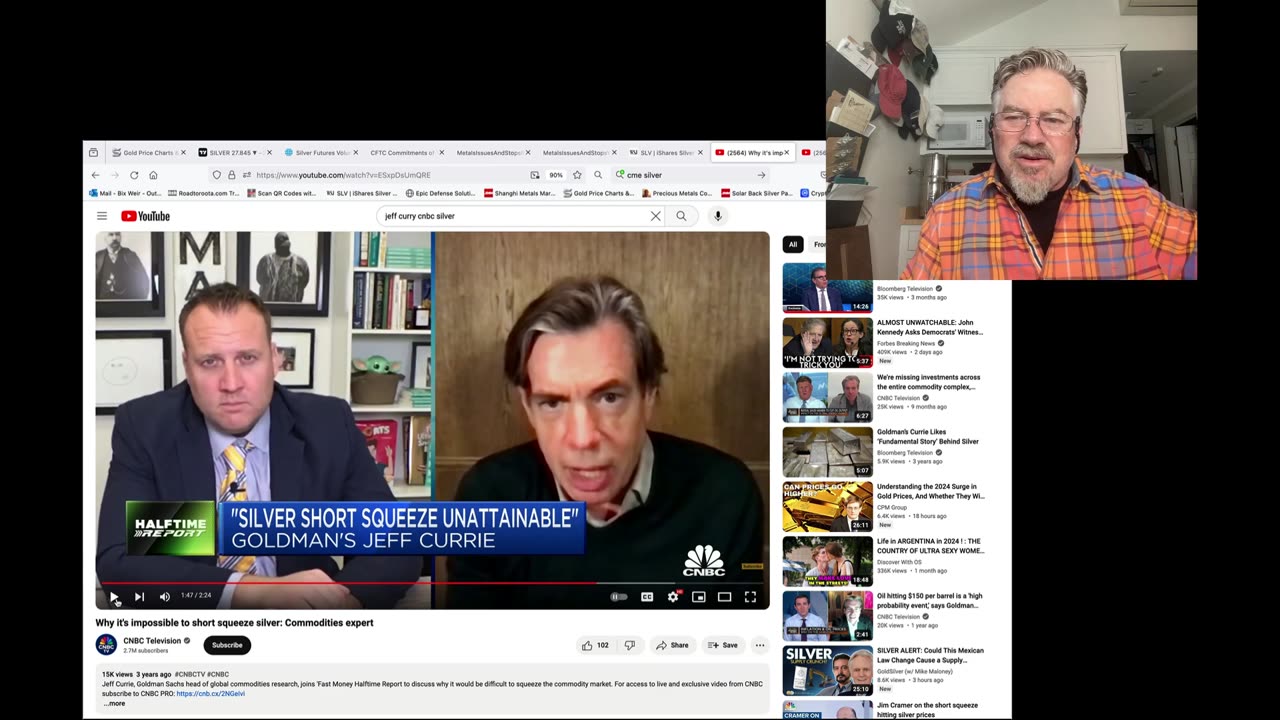The image size is (1280, 720).
Task: Open the Firefox tab list icon
Action: coord(93,153)
